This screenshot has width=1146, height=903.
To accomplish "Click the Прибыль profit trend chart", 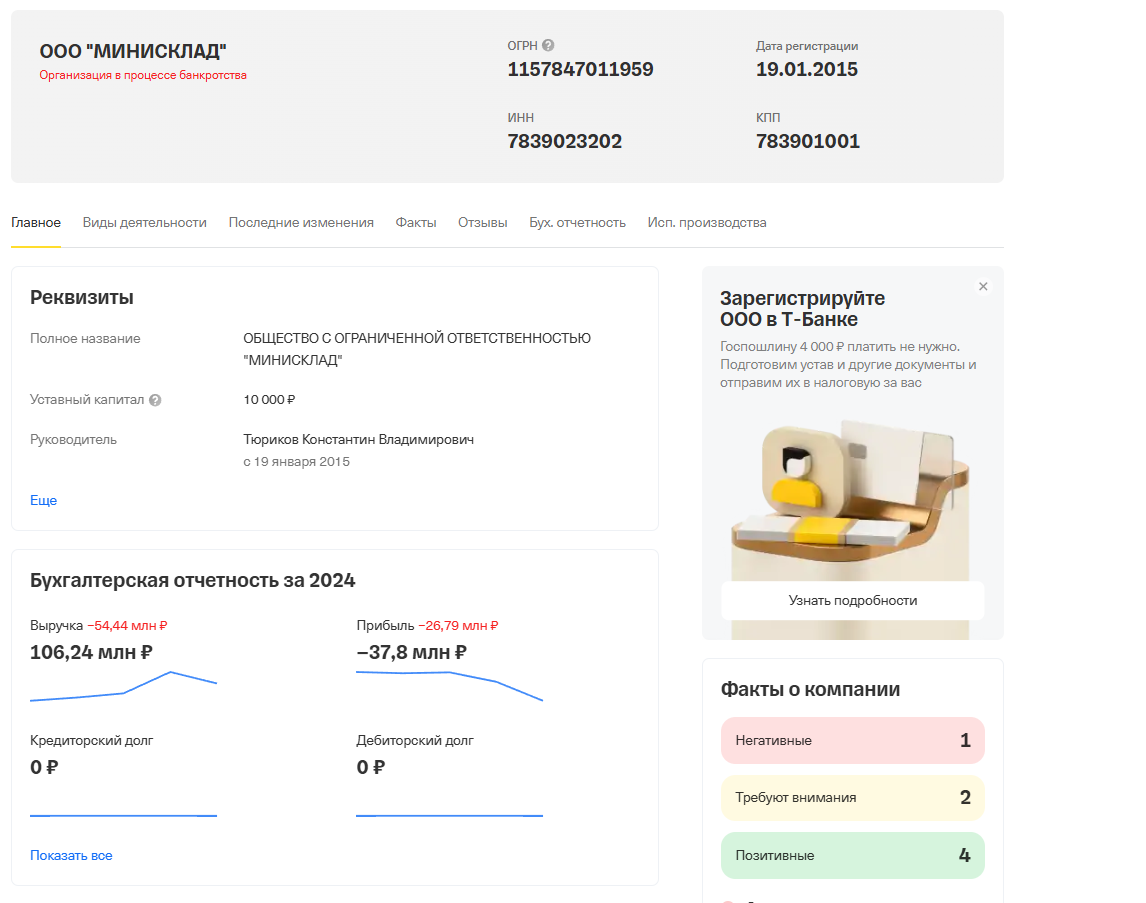I will pyautogui.click(x=449, y=683).
